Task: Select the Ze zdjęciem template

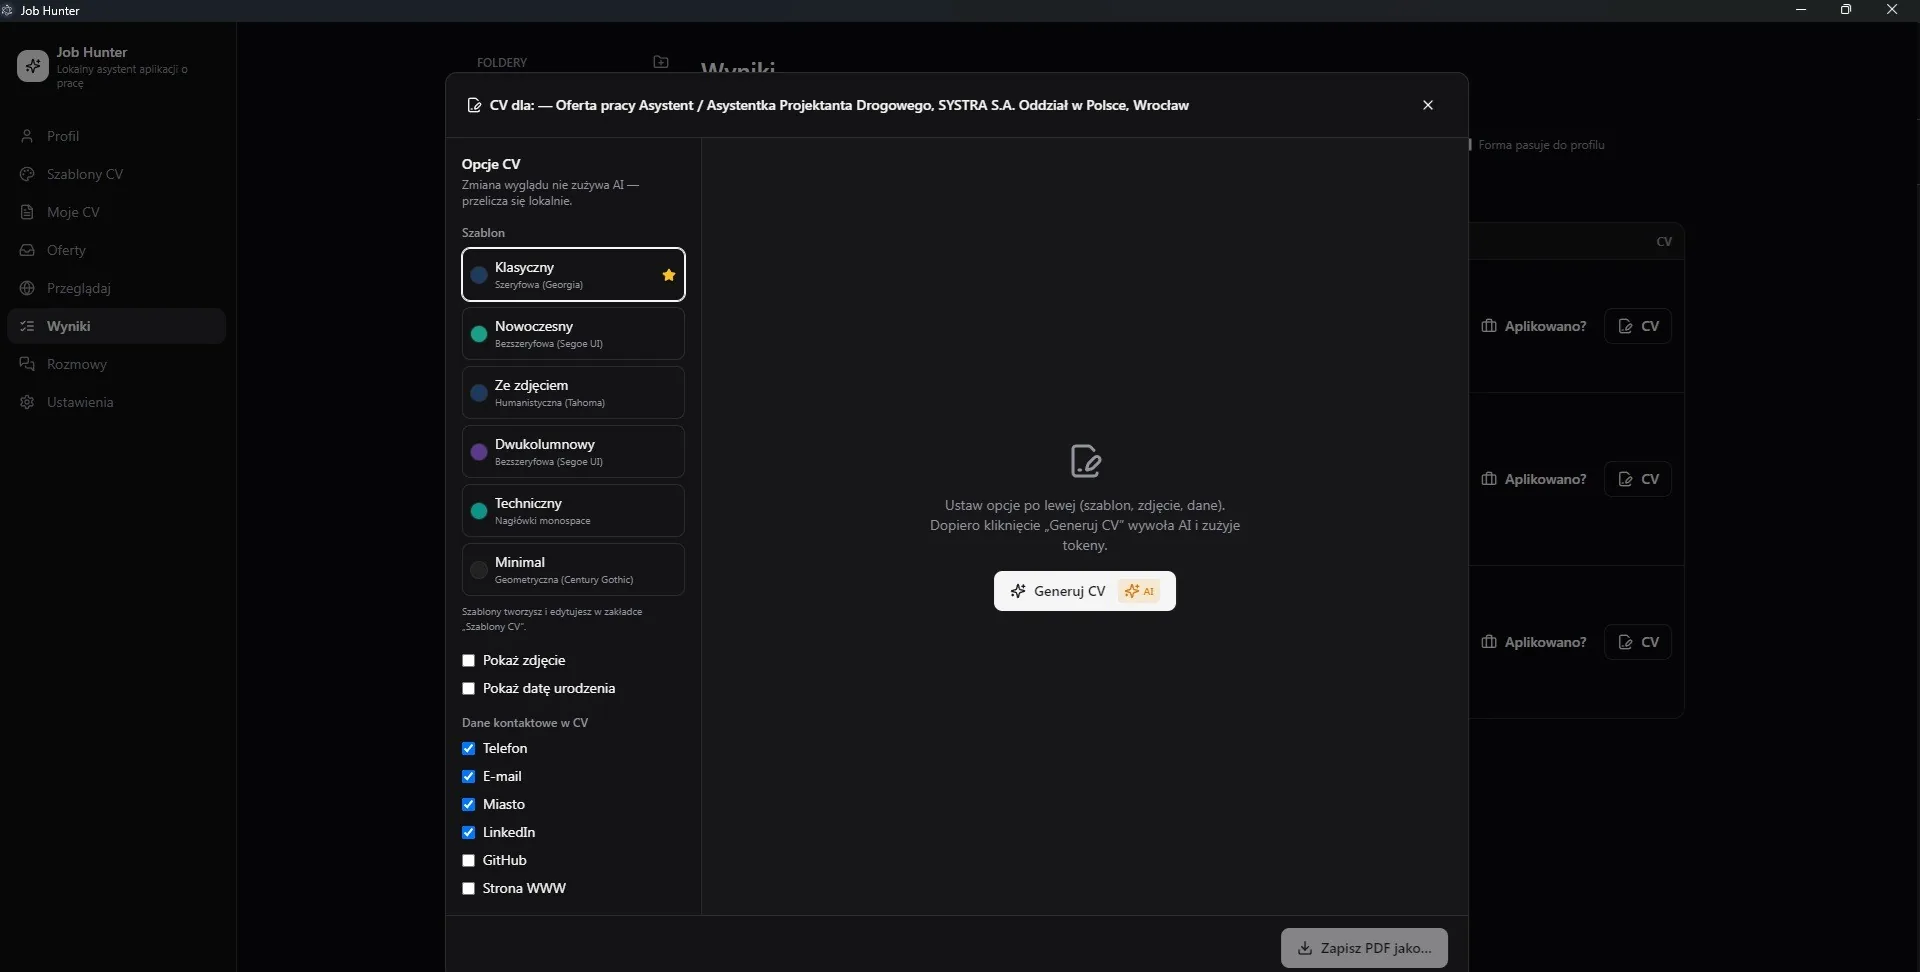Action: [573, 393]
